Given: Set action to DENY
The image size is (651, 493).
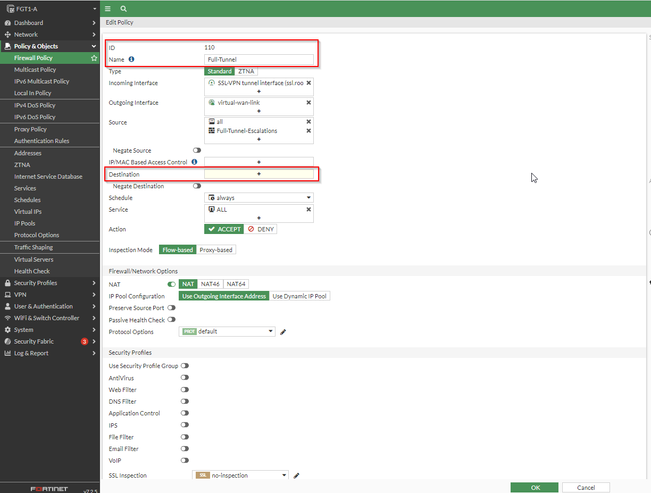Looking at the screenshot, I should [261, 229].
